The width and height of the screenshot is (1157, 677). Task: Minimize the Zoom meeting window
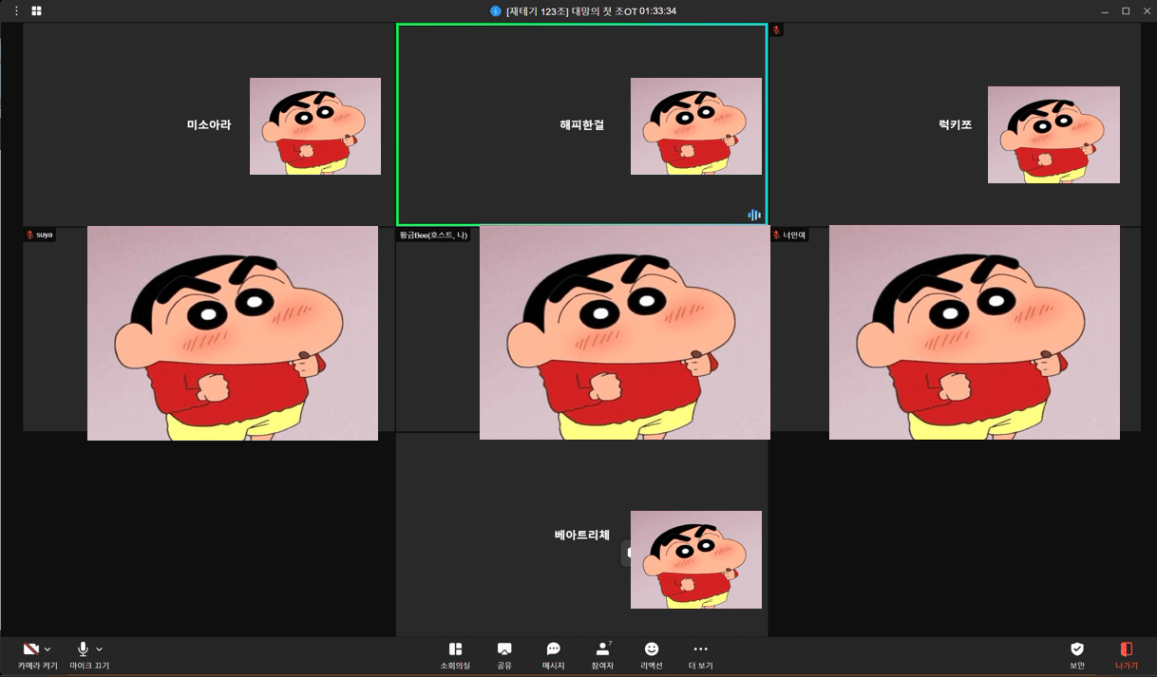click(x=1104, y=11)
